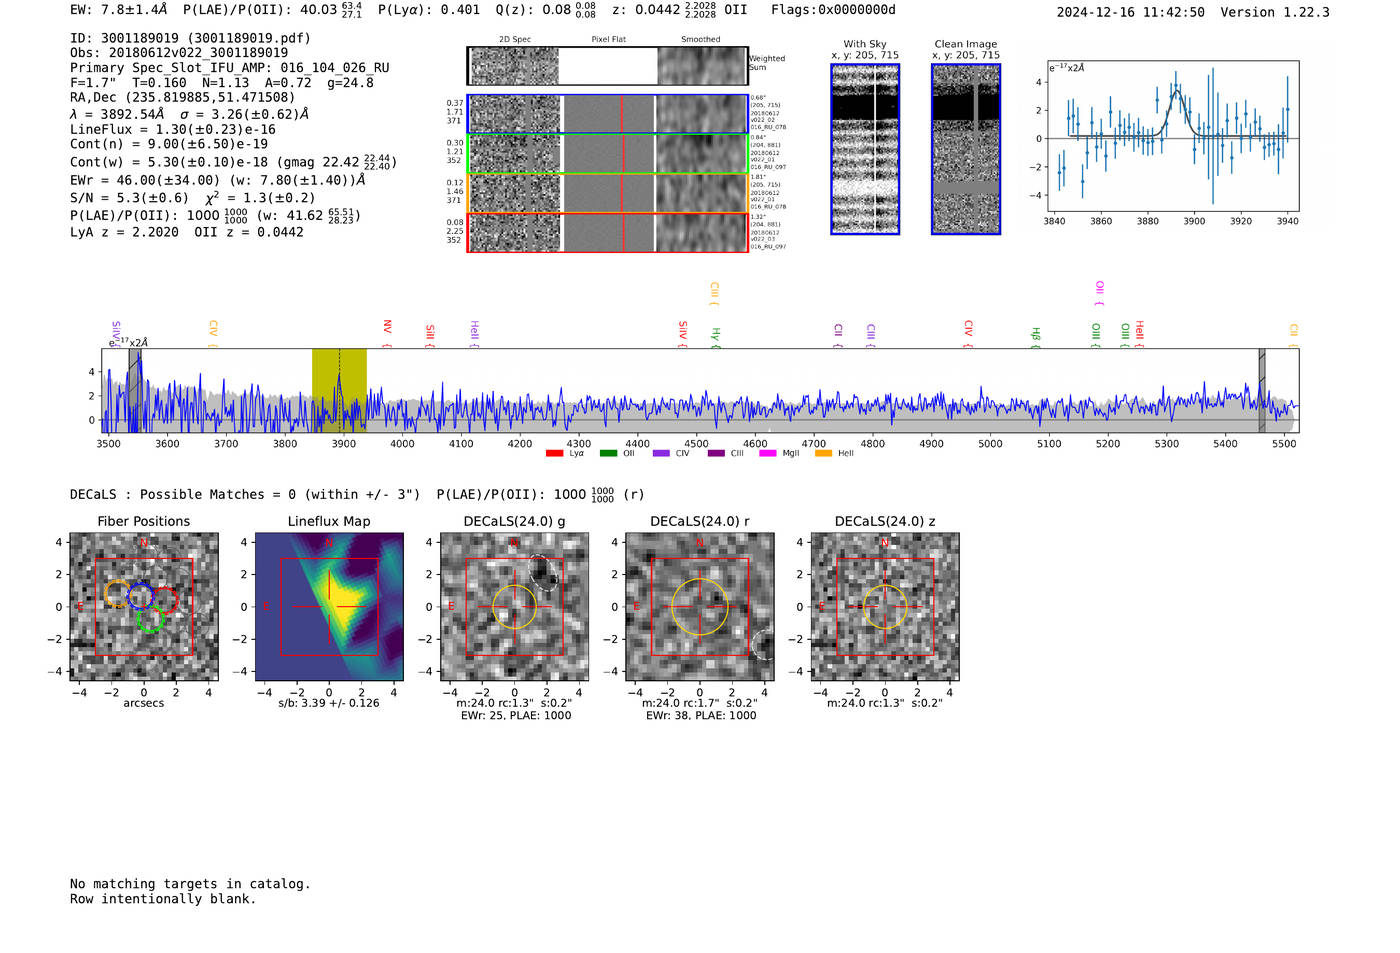Click the '2D Spec' column header
Viewport: 1400px width, 953px height.
(515, 39)
